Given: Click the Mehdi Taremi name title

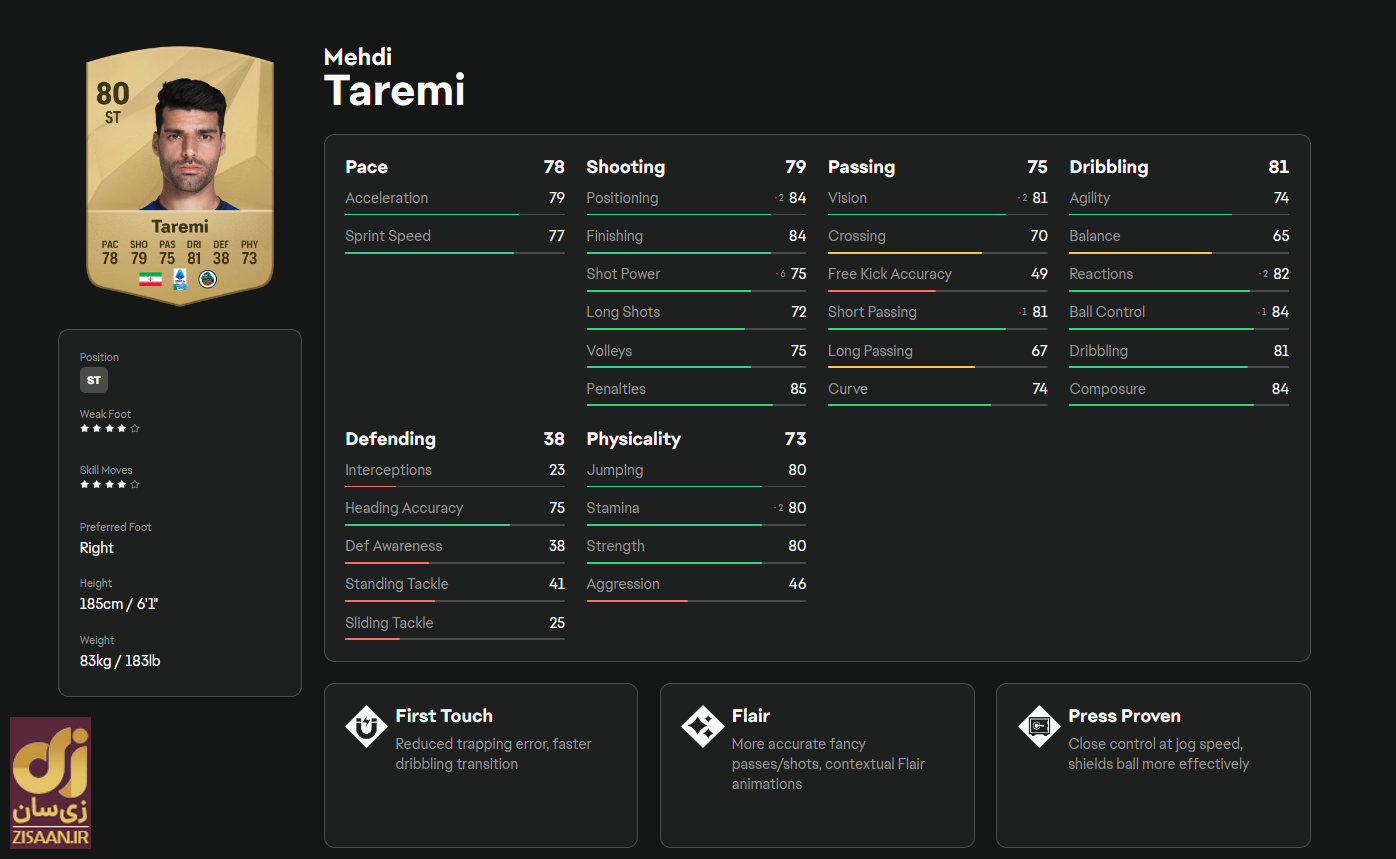Looking at the screenshot, I should 394,78.
